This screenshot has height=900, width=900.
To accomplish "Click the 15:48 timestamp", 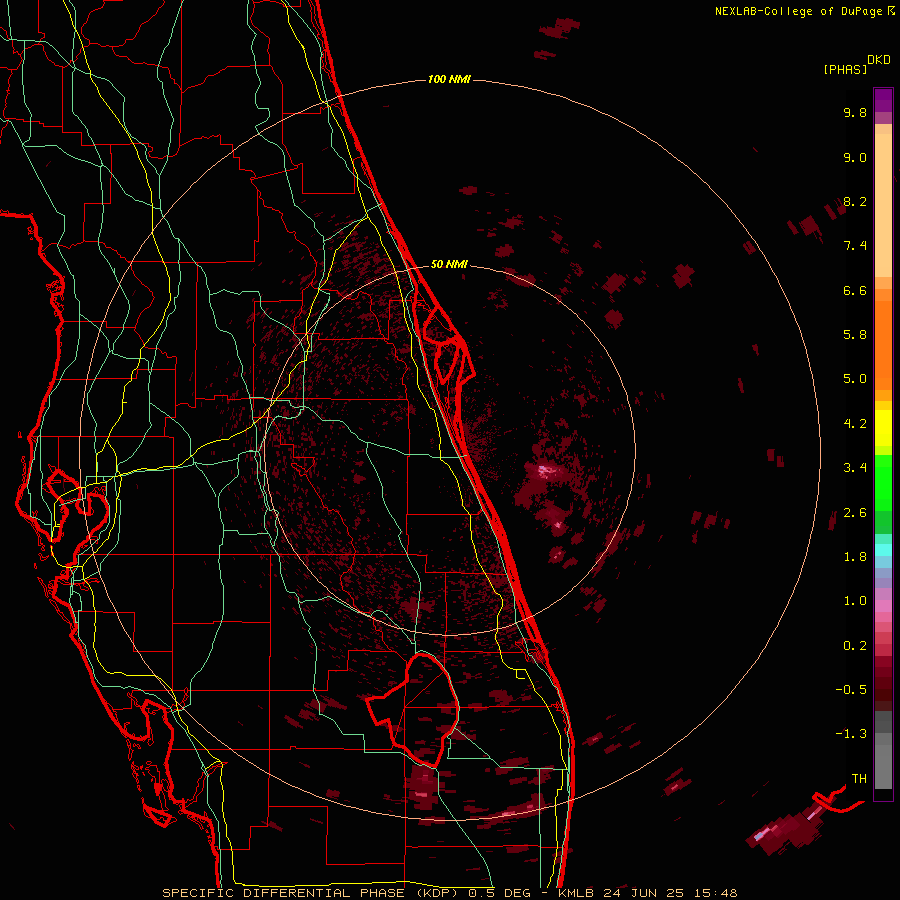I will click(x=715, y=893).
